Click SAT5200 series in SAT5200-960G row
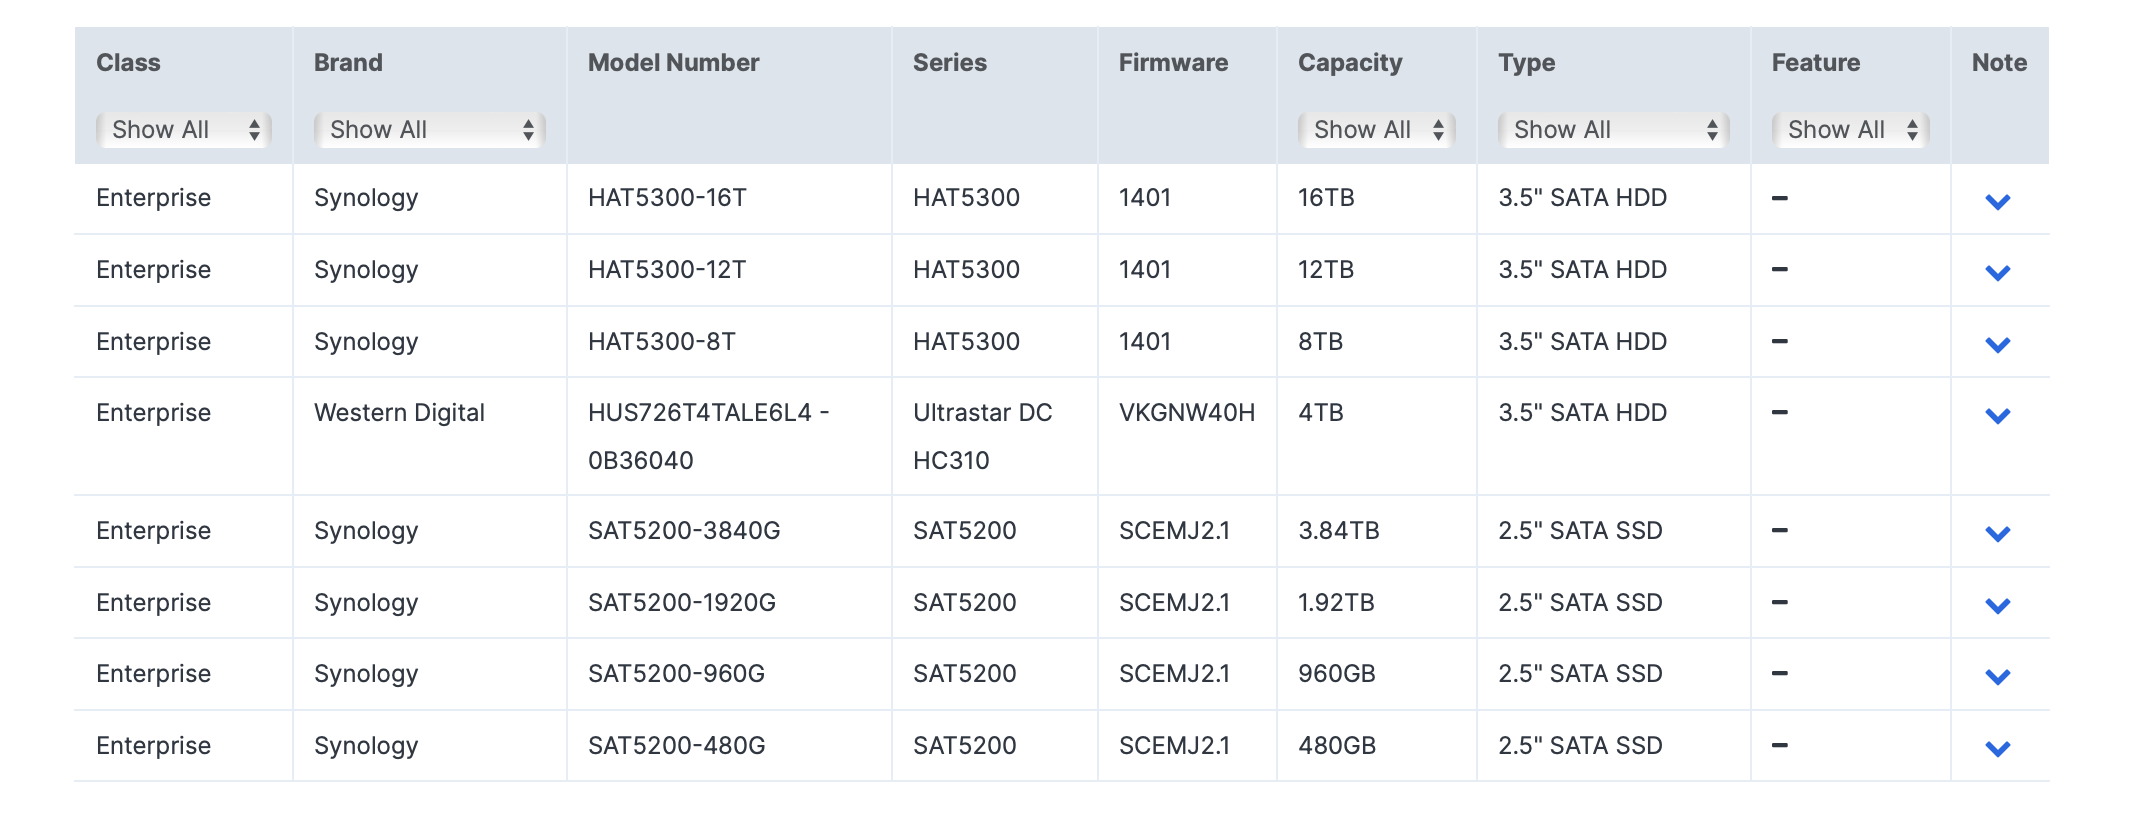 [x=964, y=674]
